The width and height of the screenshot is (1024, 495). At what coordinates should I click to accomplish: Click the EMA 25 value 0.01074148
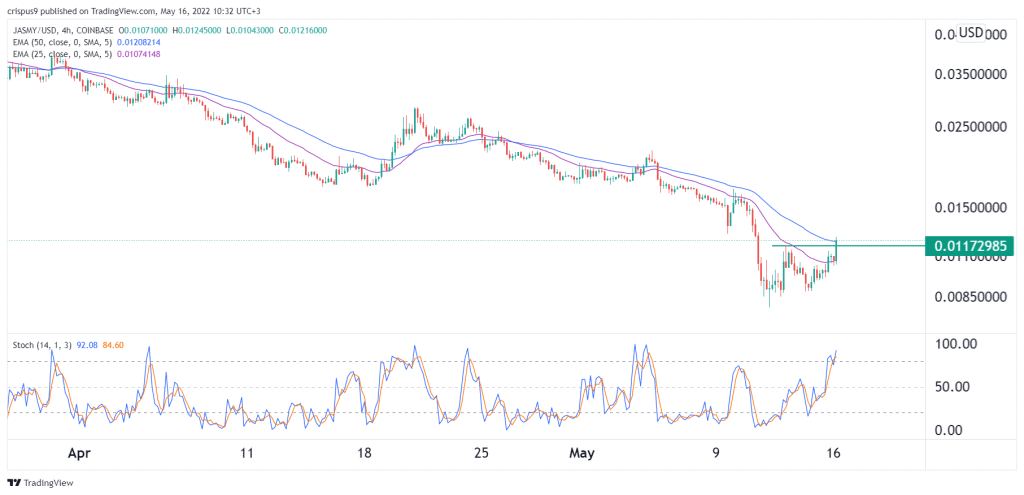138,54
